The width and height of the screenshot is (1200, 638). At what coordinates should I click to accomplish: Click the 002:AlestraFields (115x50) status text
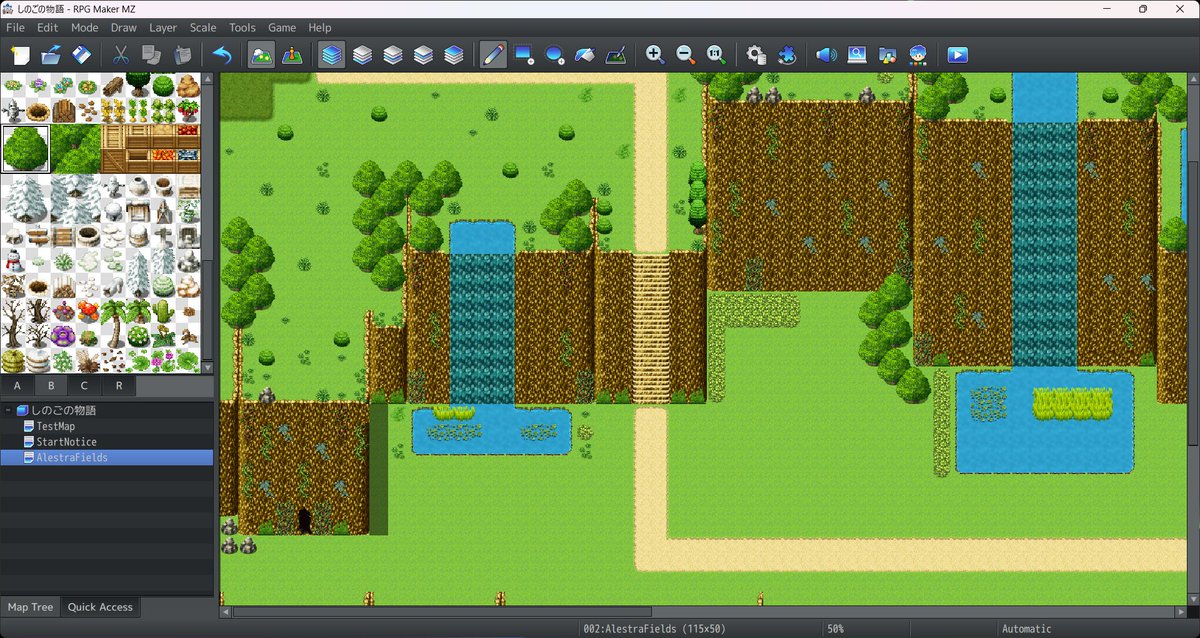tap(654, 629)
